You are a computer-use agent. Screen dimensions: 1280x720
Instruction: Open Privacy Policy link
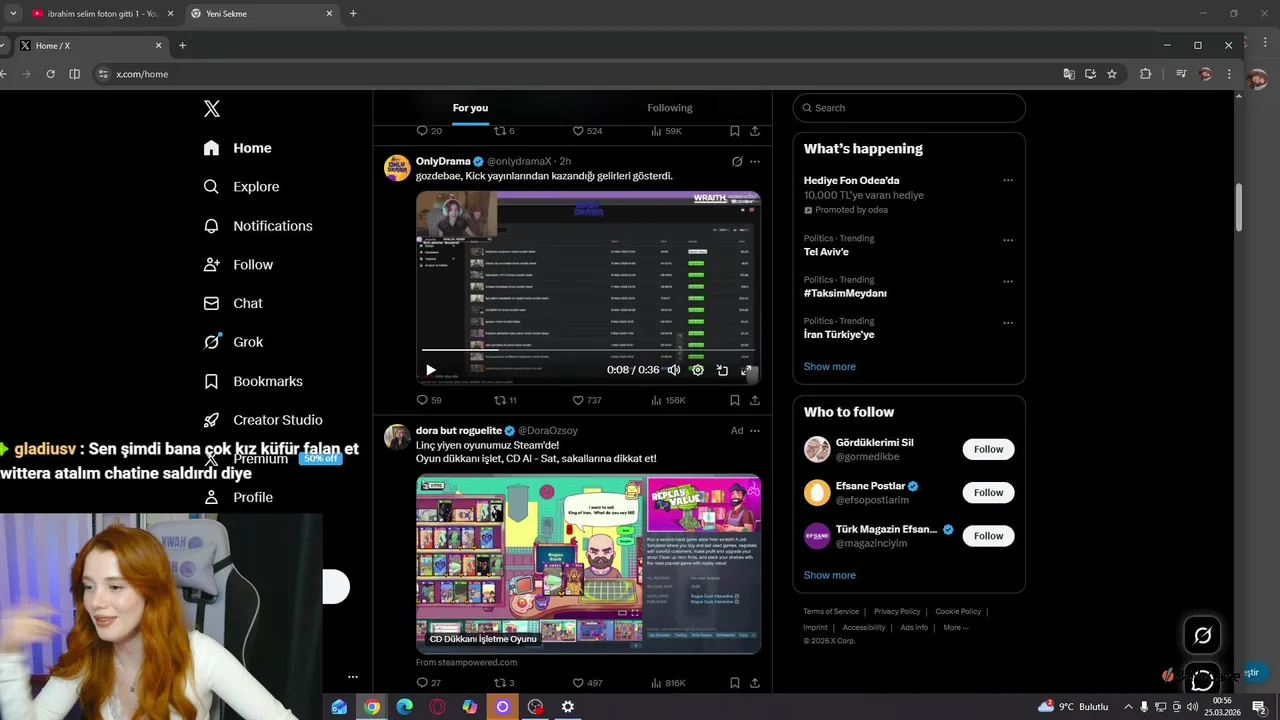coord(897,611)
